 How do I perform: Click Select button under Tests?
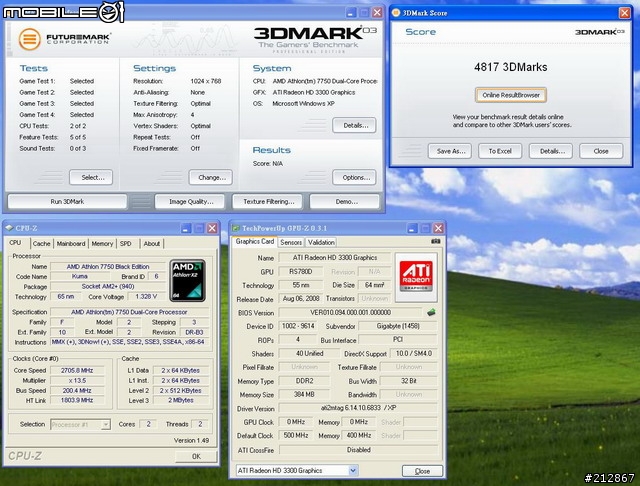[x=91, y=178]
